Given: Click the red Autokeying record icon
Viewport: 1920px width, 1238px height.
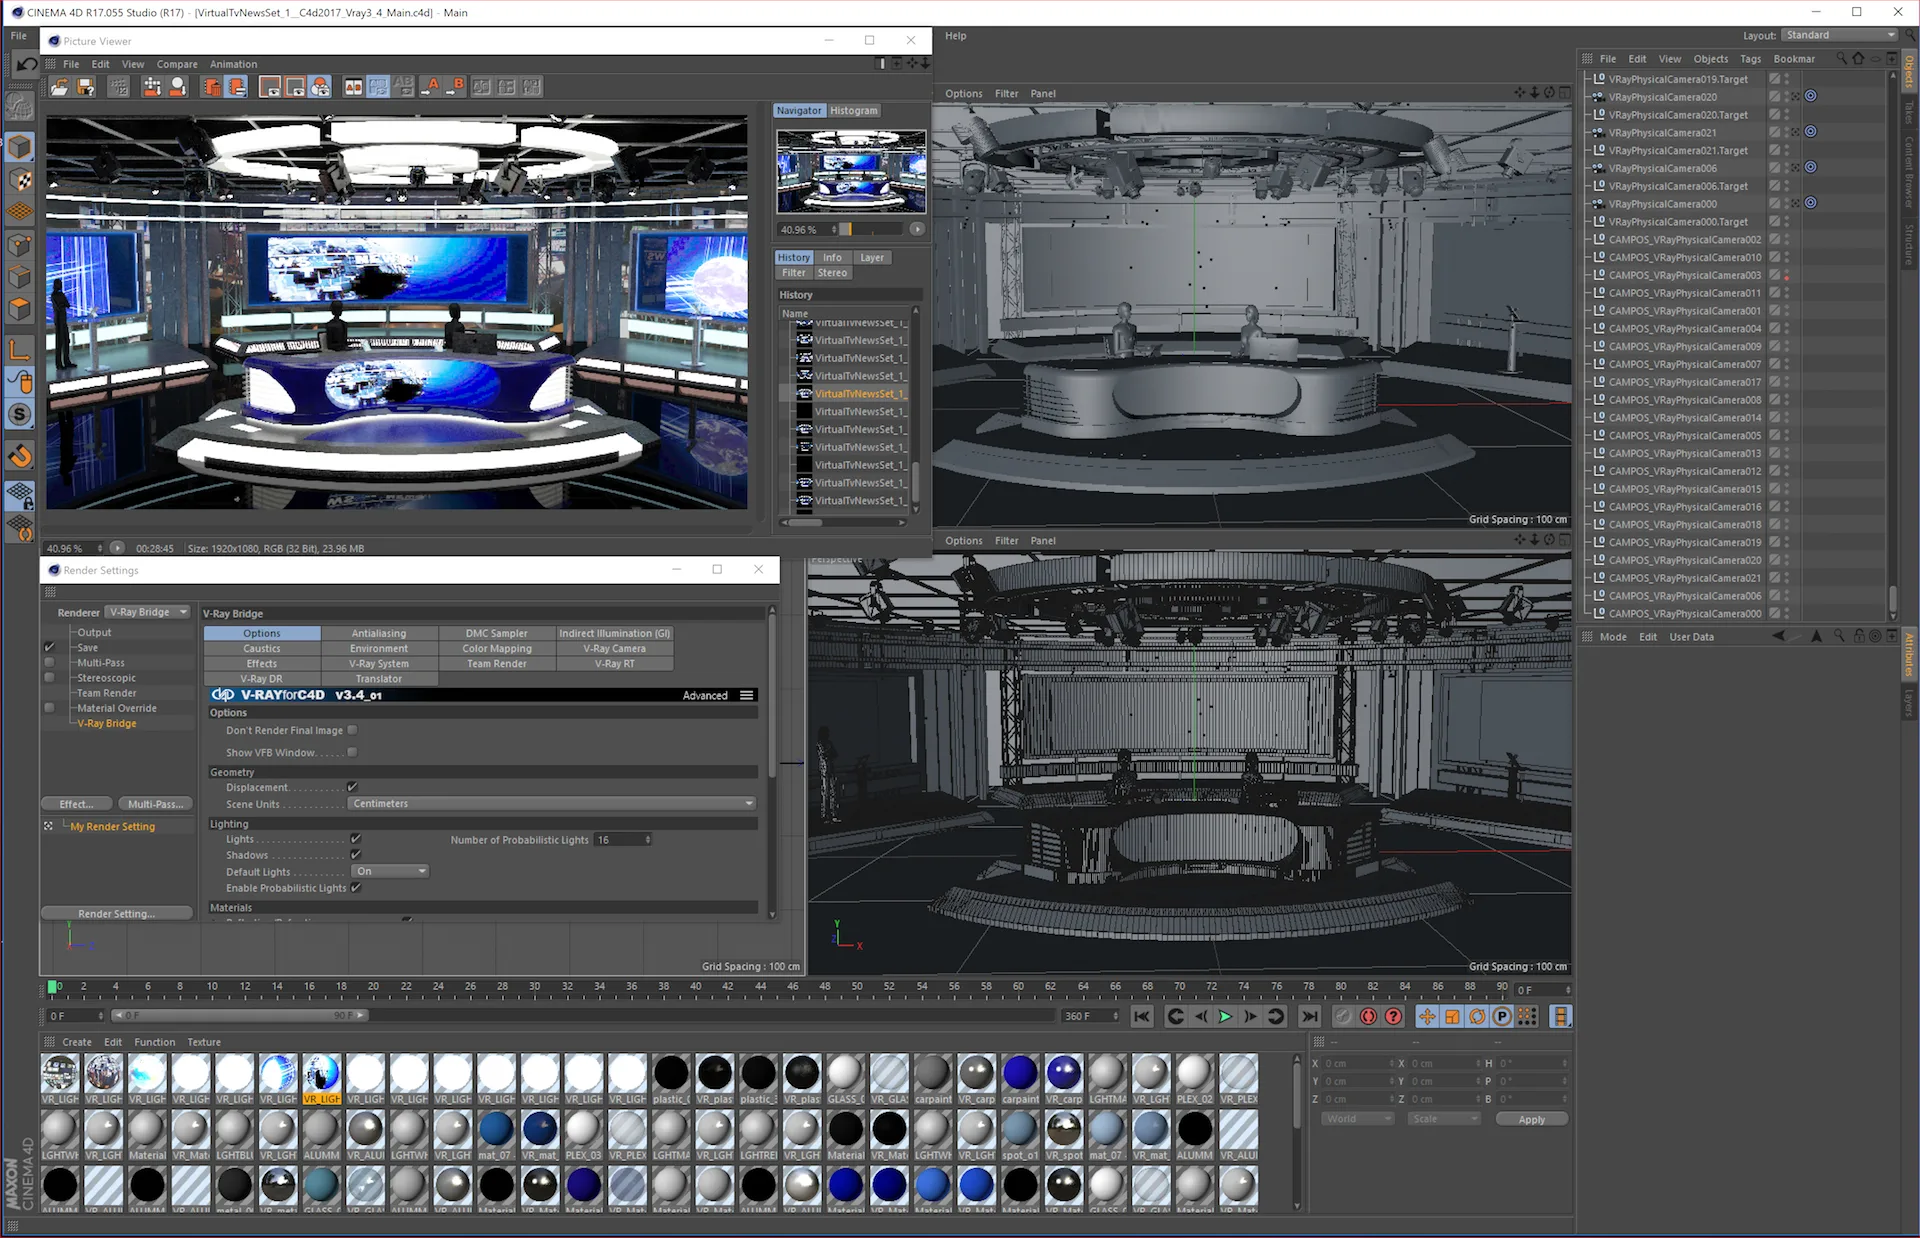Looking at the screenshot, I should pyautogui.click(x=1368, y=1016).
